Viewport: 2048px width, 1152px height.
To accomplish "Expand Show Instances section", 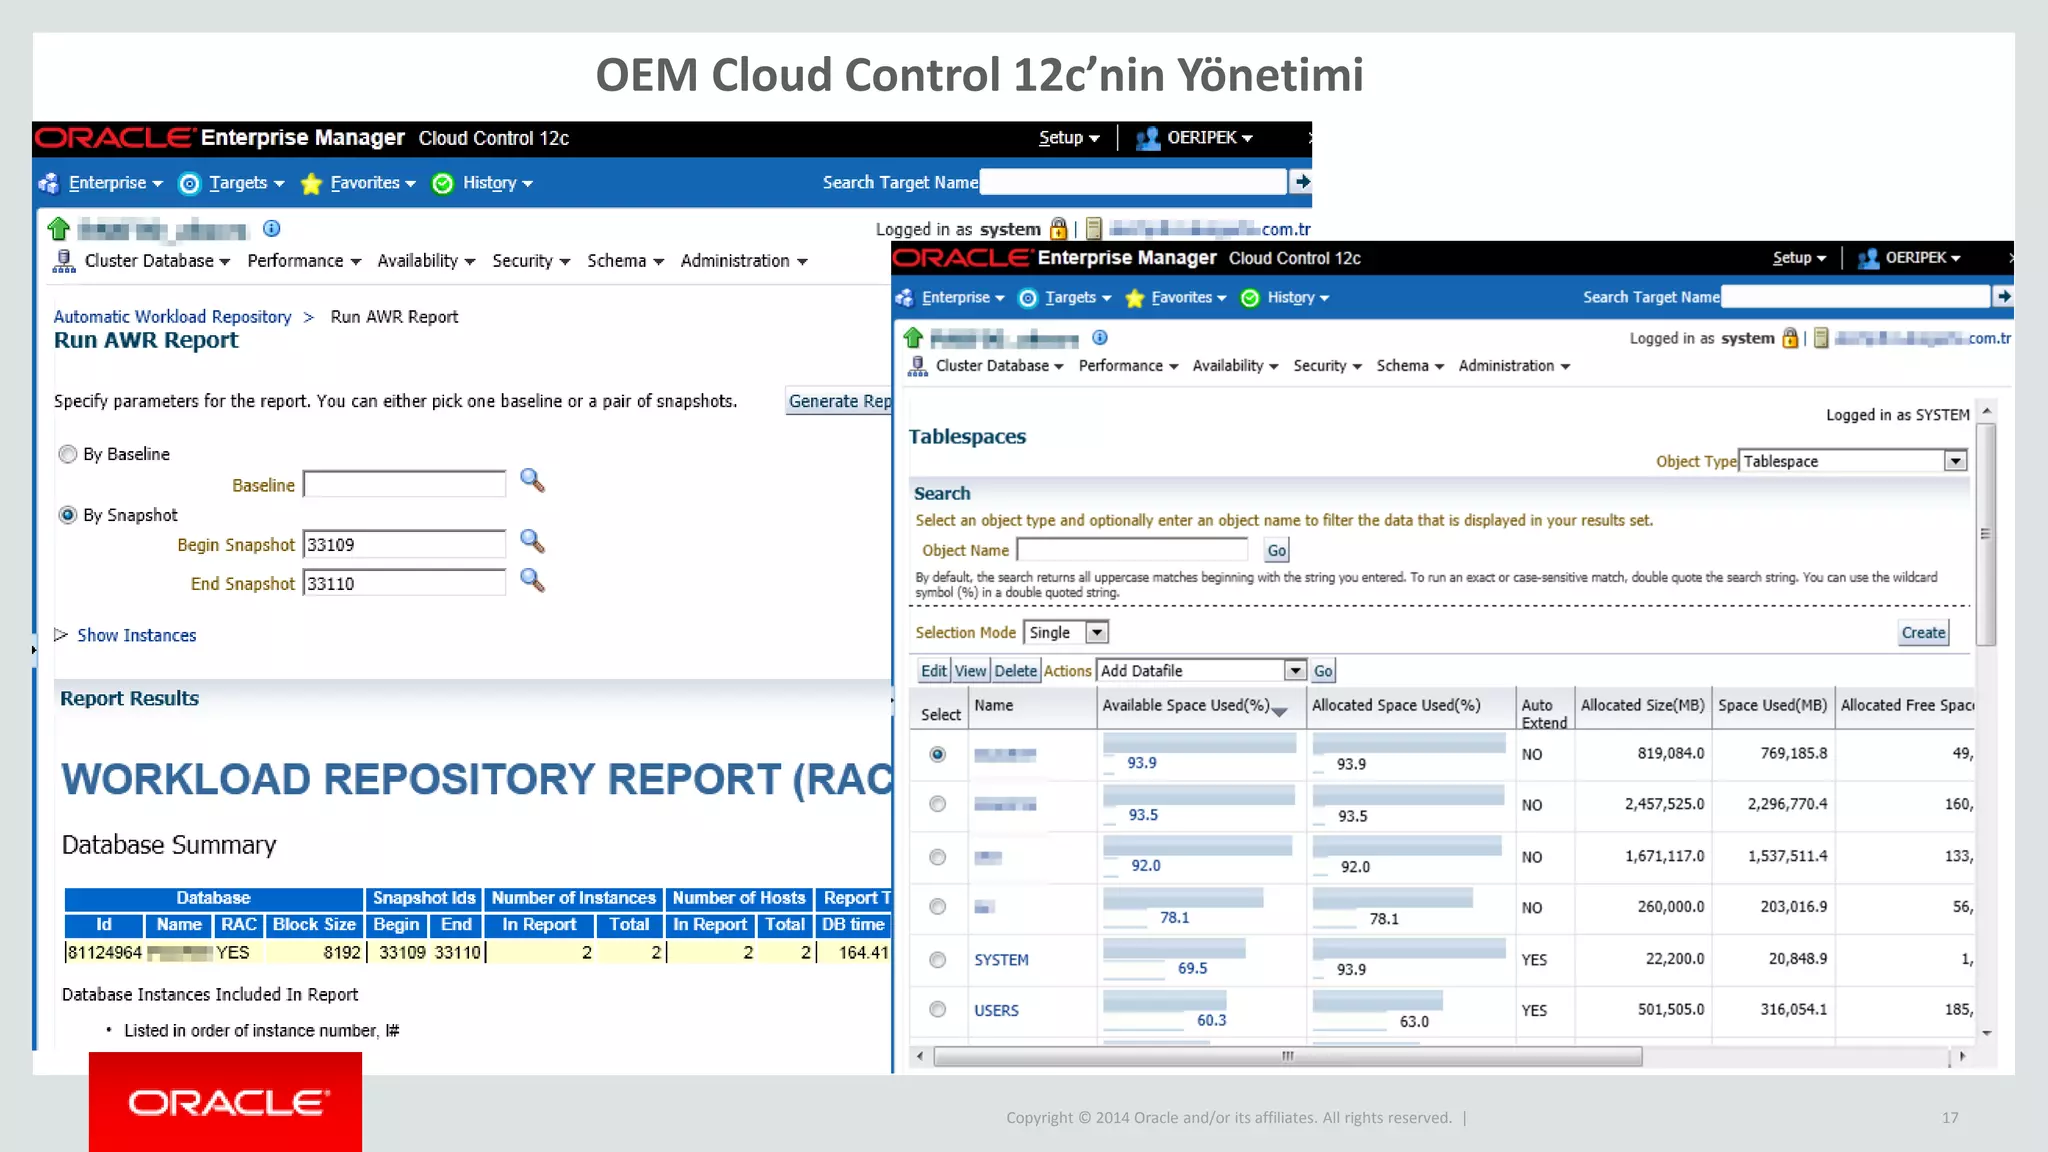I will [61, 635].
